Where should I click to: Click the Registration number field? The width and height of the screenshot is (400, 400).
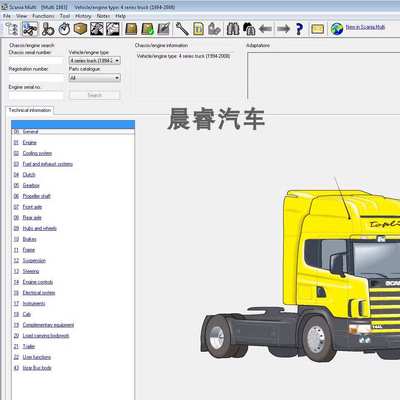click(x=36, y=78)
